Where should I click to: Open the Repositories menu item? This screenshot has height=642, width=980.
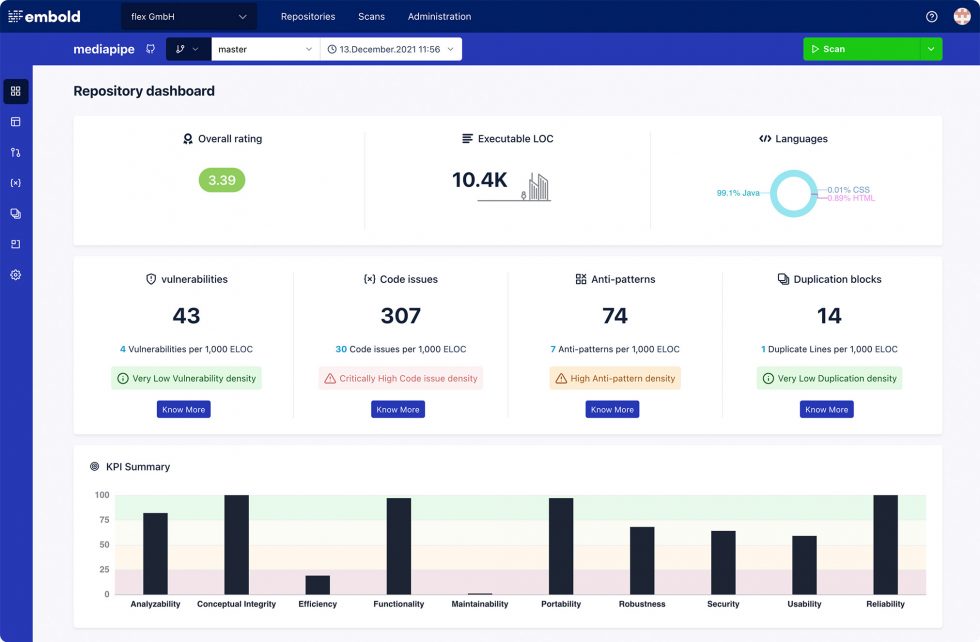(307, 16)
